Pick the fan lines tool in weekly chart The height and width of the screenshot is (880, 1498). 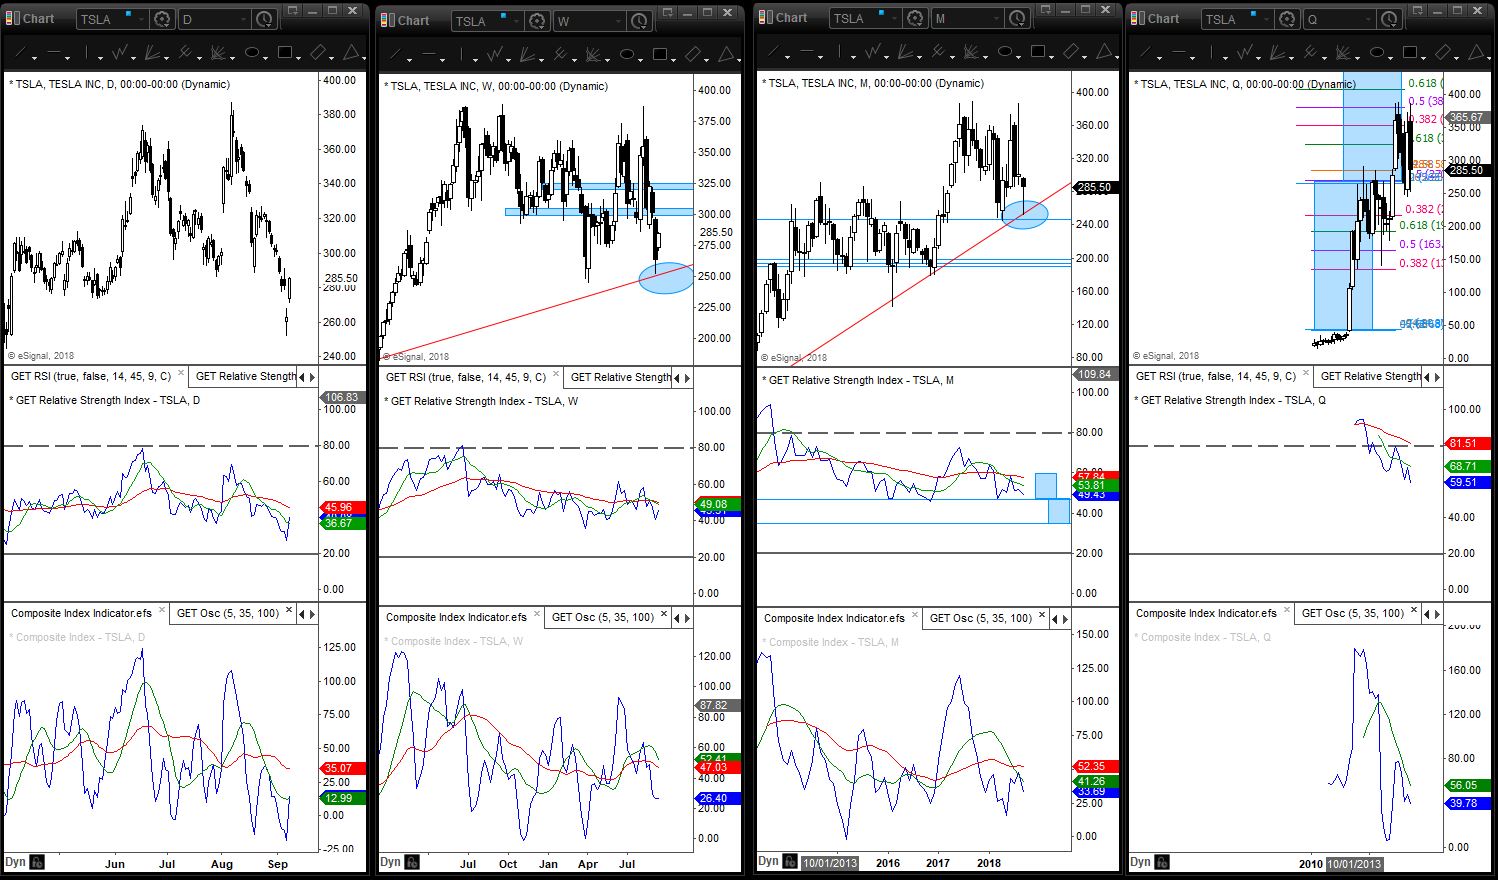tap(527, 53)
